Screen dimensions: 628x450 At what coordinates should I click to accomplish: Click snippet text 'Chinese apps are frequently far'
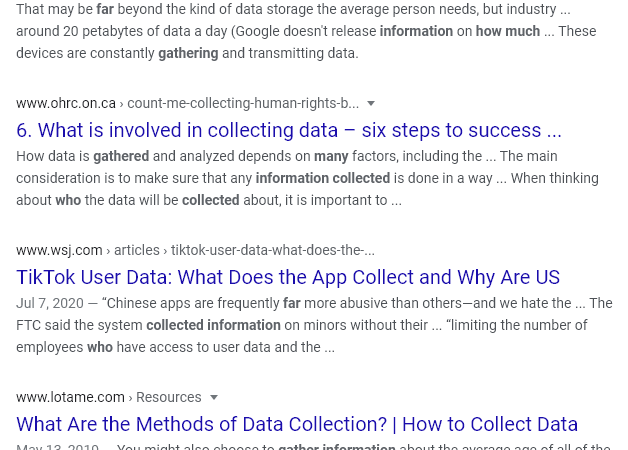click(203, 303)
